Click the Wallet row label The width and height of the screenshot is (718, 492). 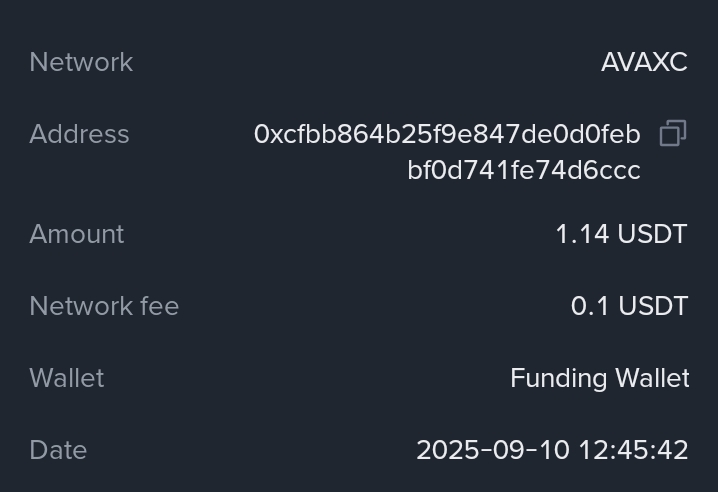click(67, 378)
